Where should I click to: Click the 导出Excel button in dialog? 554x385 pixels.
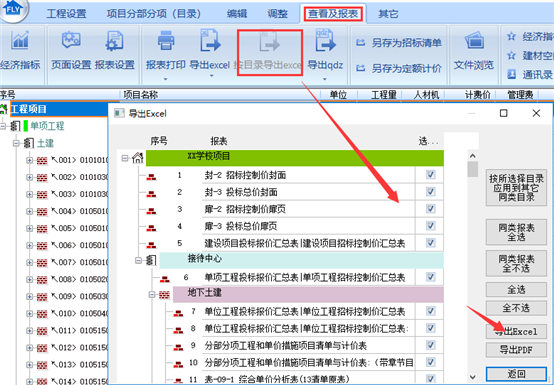pos(516,331)
